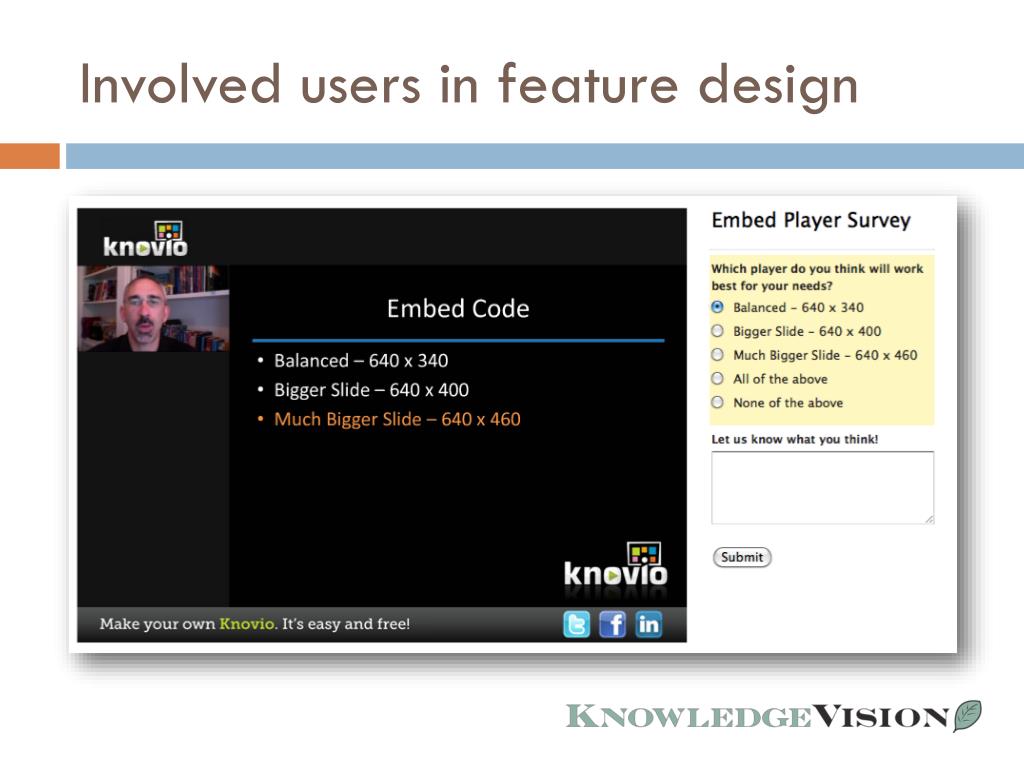Image resolution: width=1024 pixels, height=768 pixels.
Task: Click the orange Much Bigger Slide bullet
Action: 397,419
